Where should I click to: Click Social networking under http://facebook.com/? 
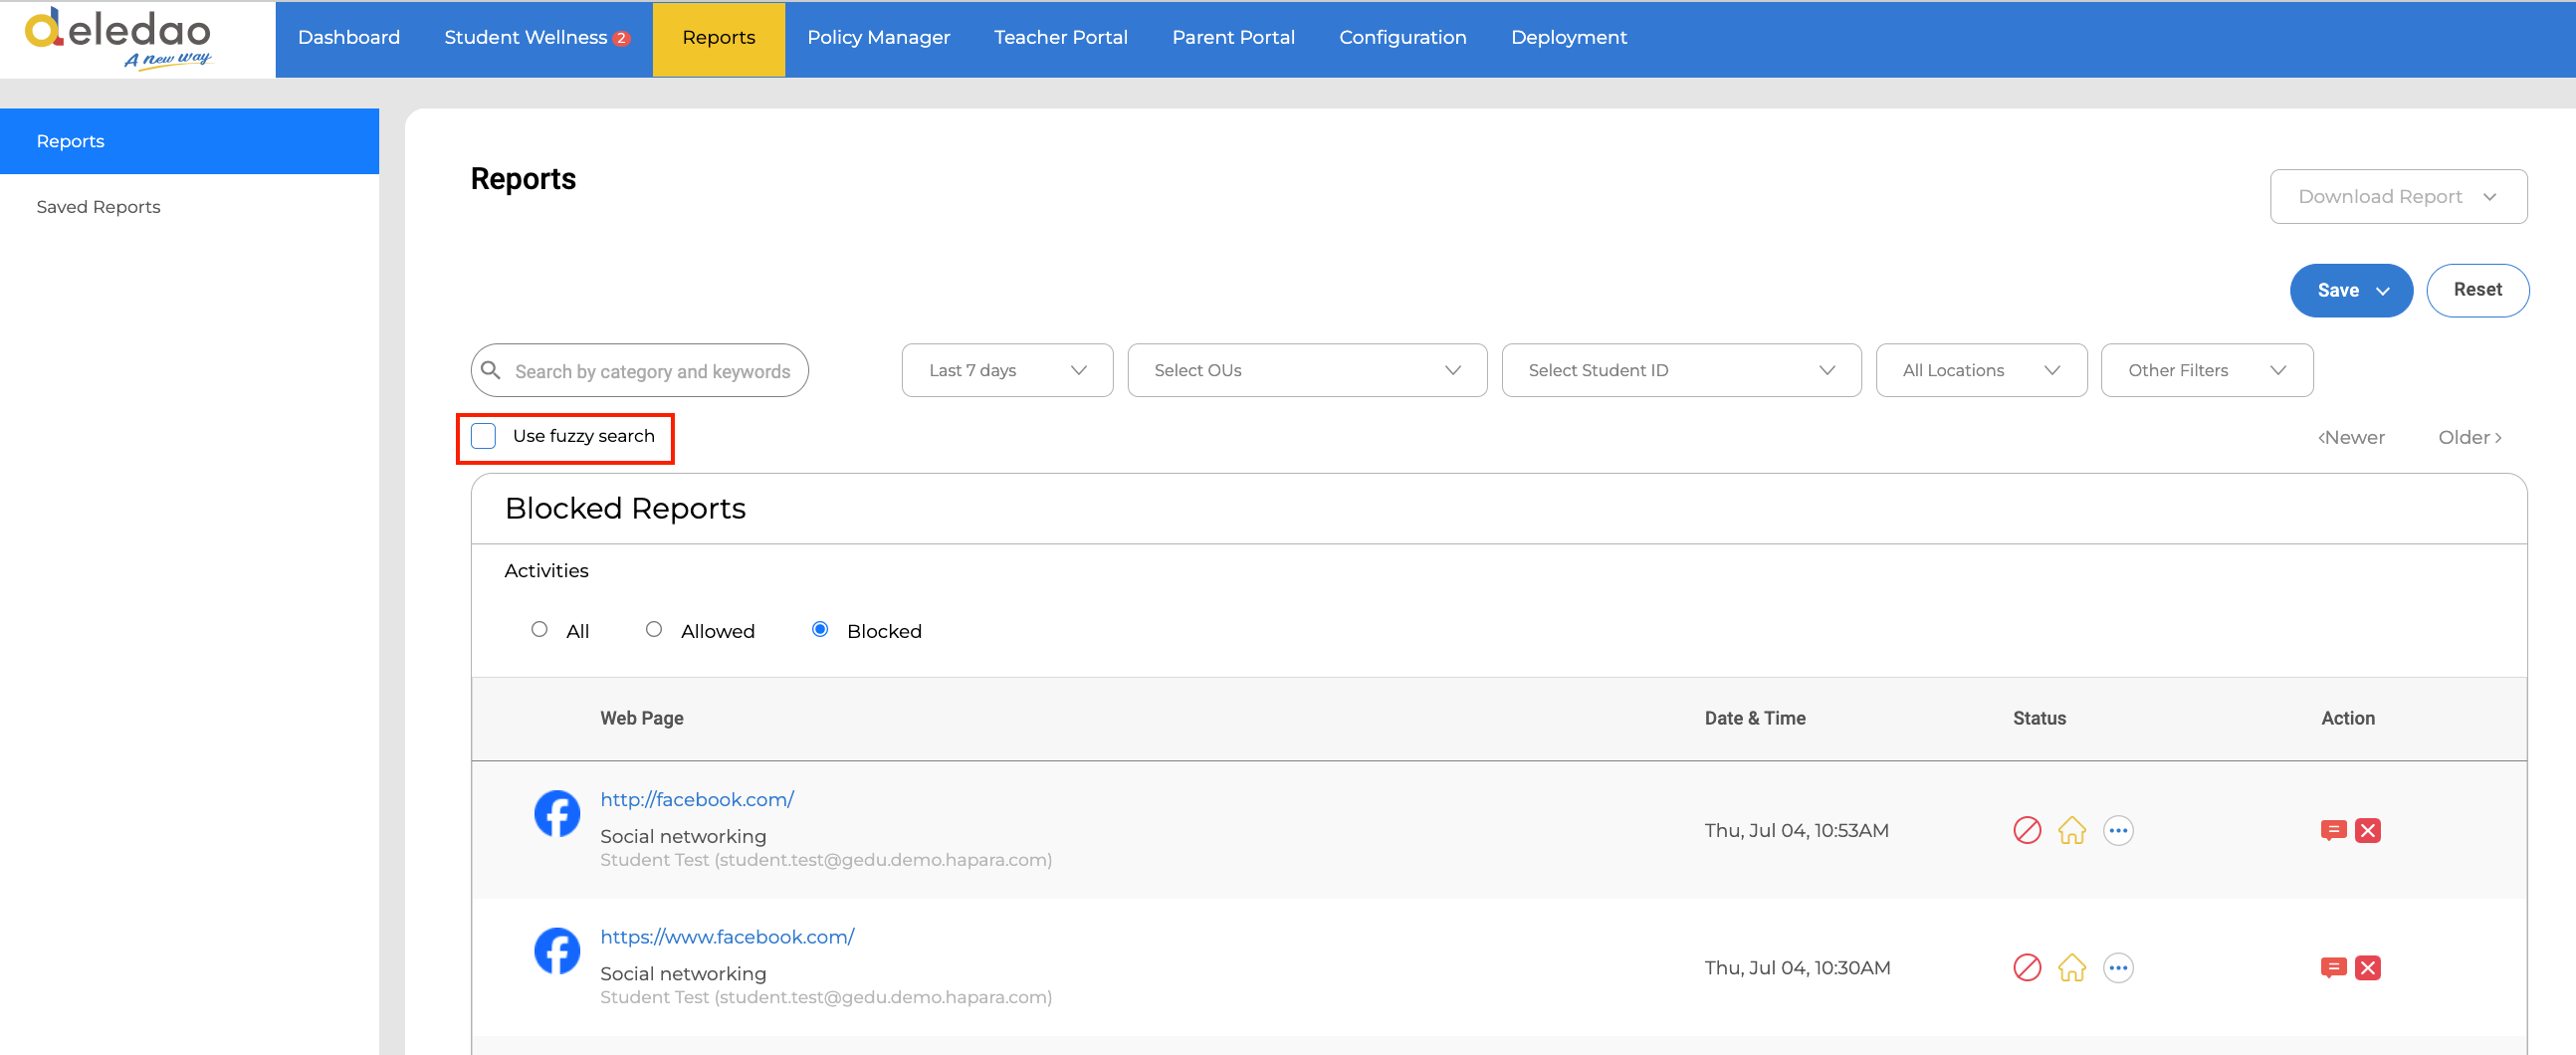point(683,836)
